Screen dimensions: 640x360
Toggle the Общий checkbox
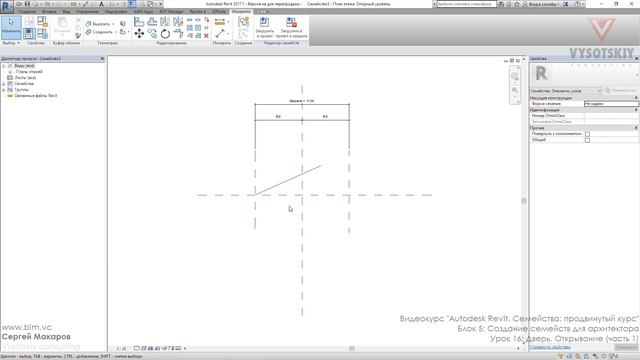(x=587, y=140)
